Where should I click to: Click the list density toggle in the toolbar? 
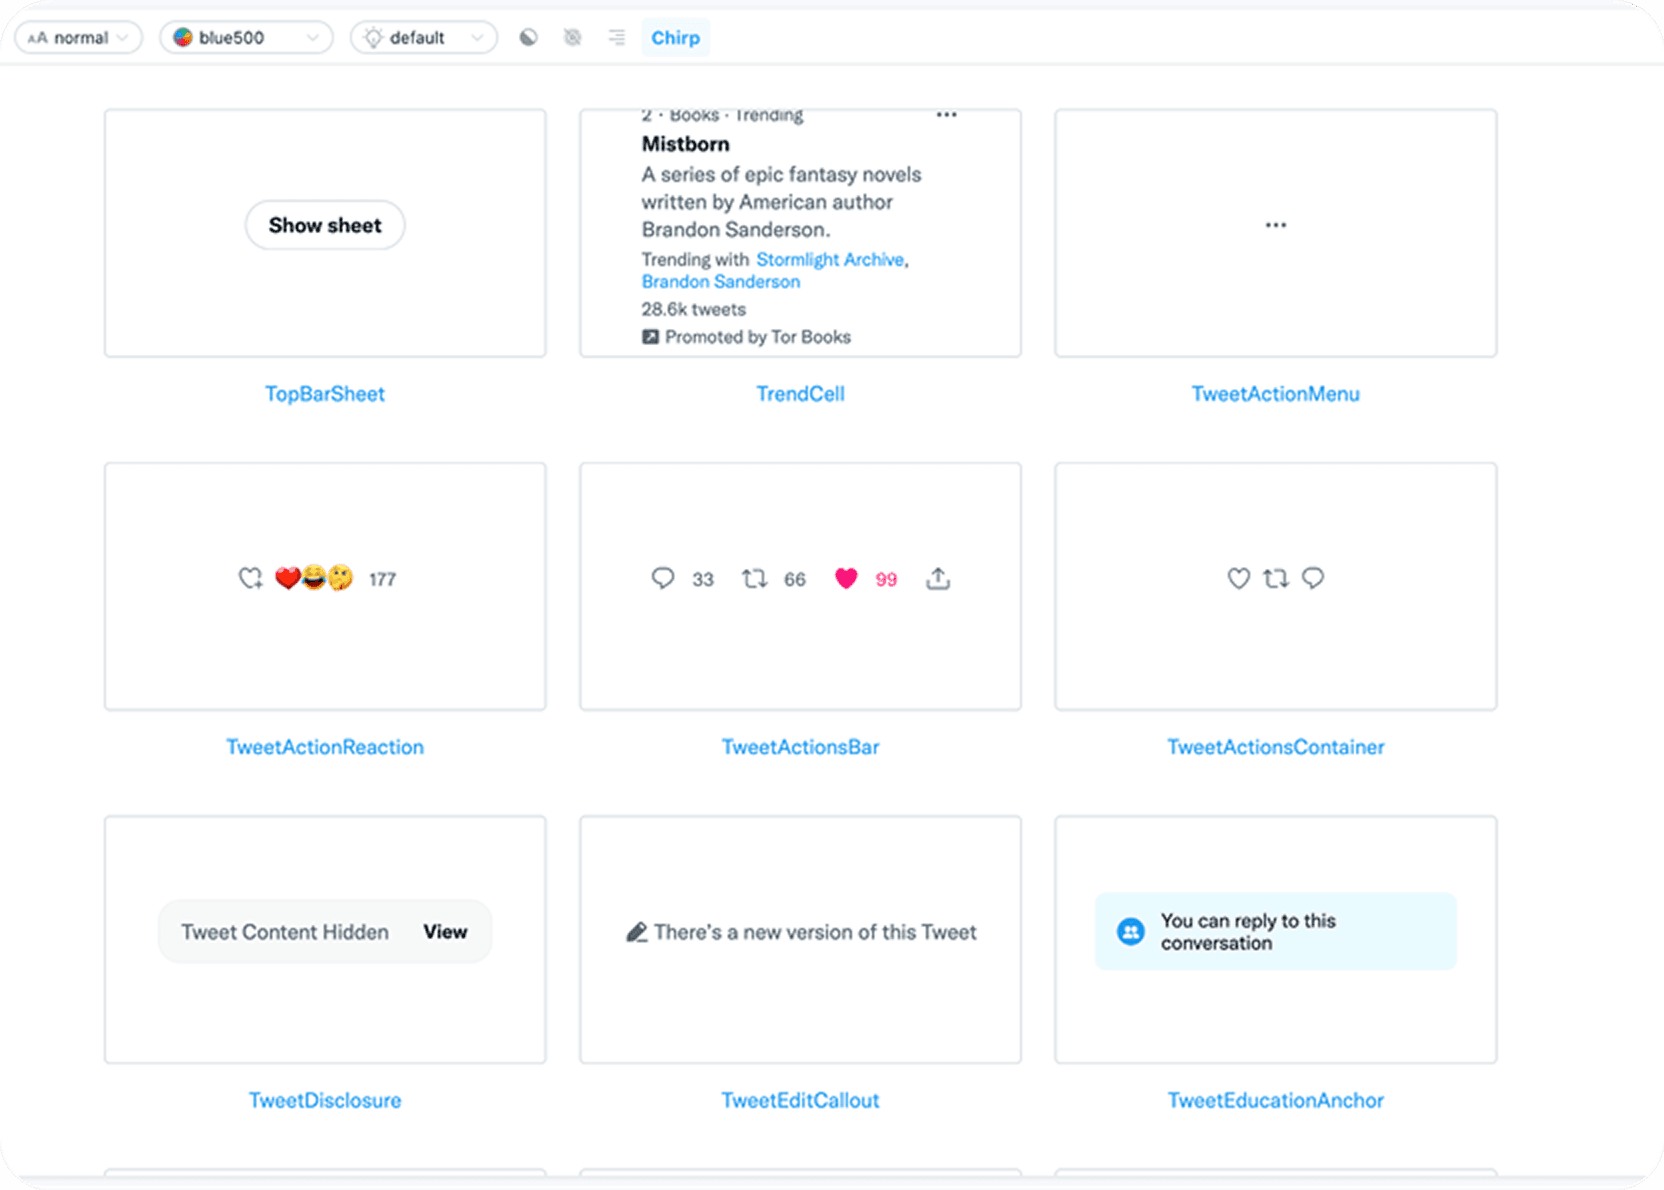pyautogui.click(x=616, y=37)
